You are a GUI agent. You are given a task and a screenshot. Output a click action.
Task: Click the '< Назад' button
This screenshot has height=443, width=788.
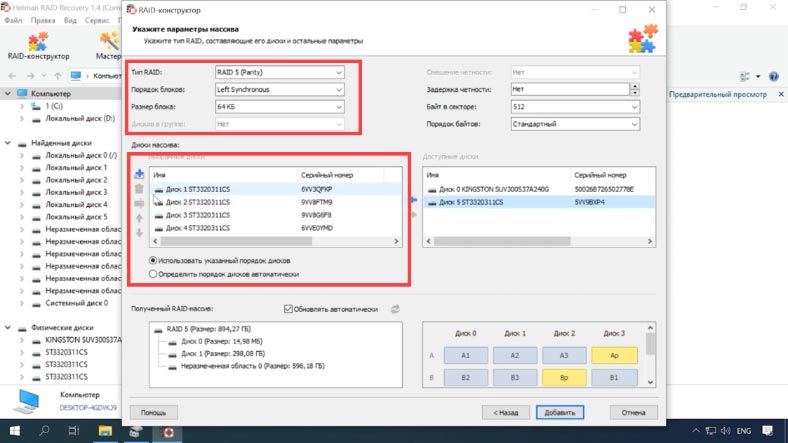coord(504,412)
